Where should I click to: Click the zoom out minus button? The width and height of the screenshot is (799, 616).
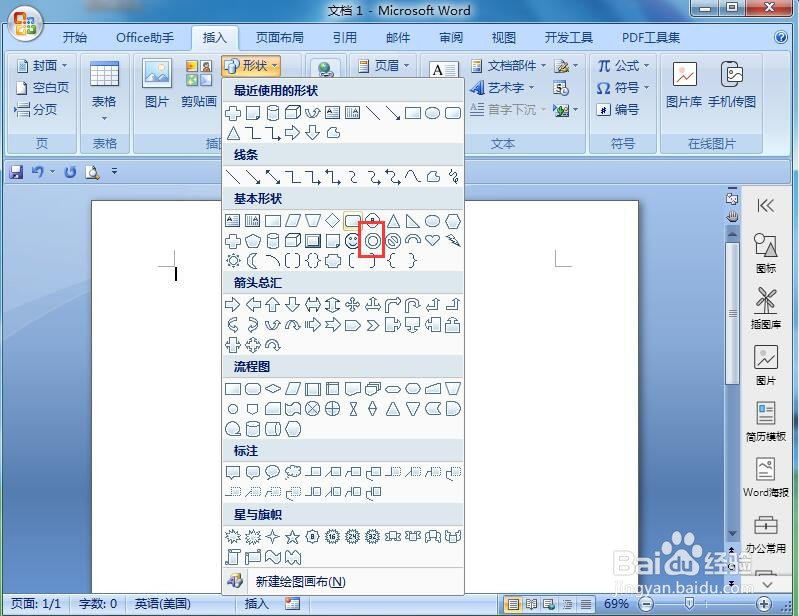pos(646,604)
